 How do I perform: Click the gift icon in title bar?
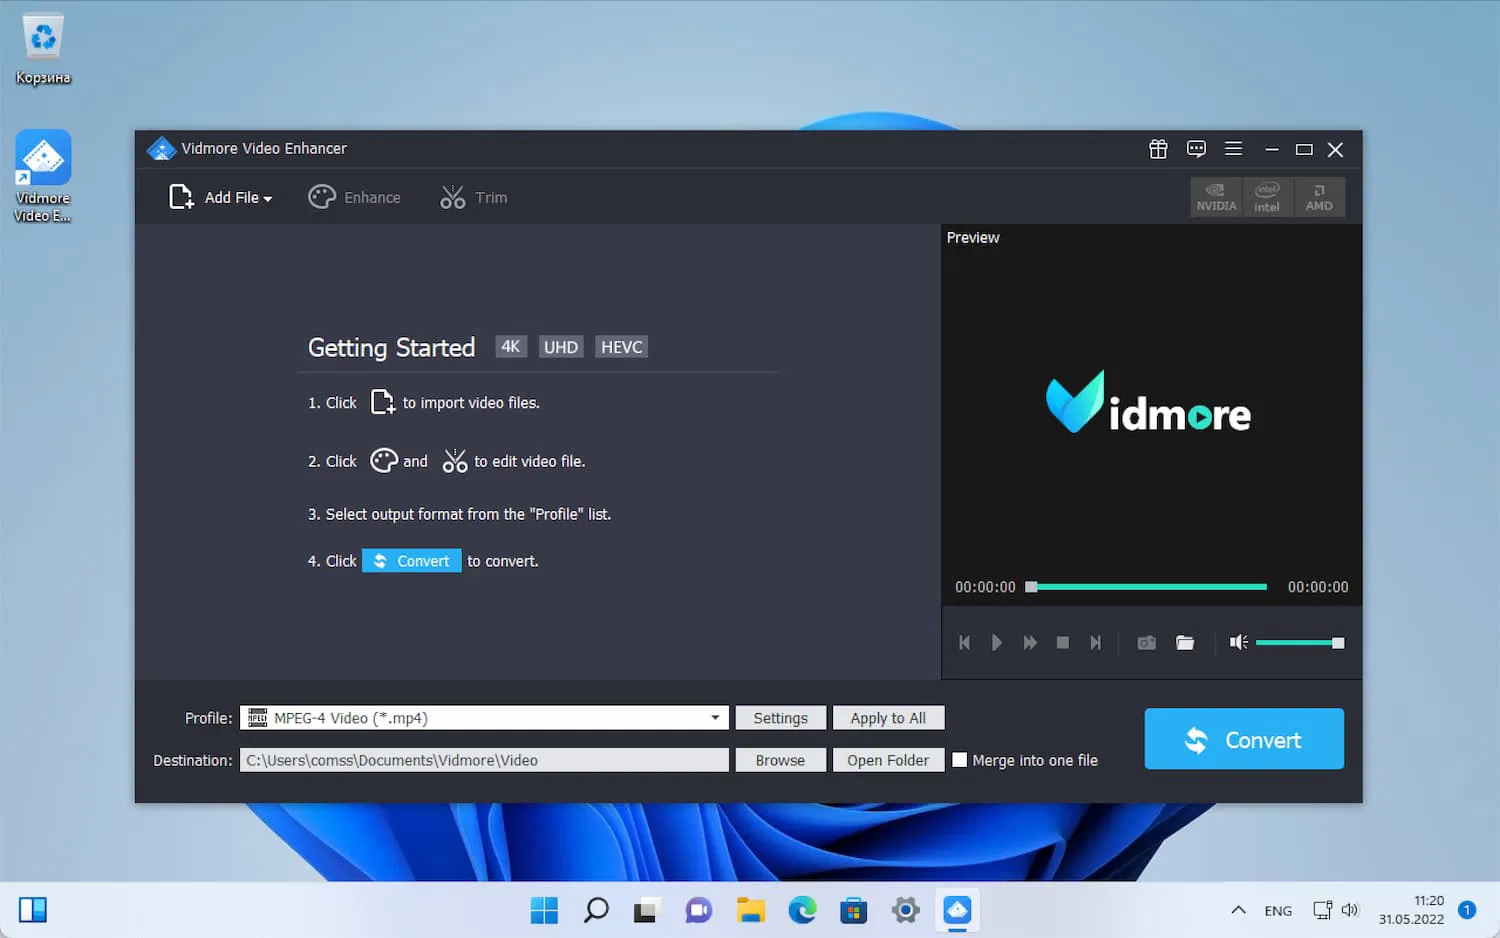pyautogui.click(x=1158, y=149)
